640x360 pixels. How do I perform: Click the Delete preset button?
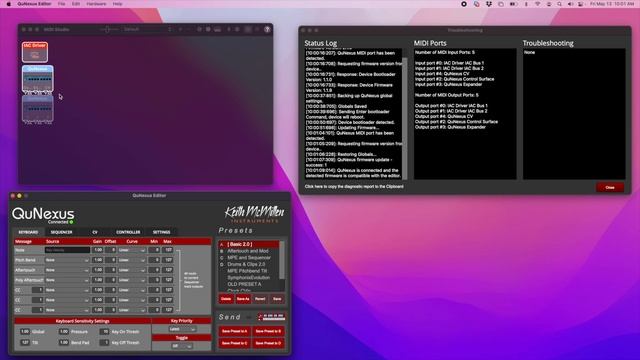point(226,299)
